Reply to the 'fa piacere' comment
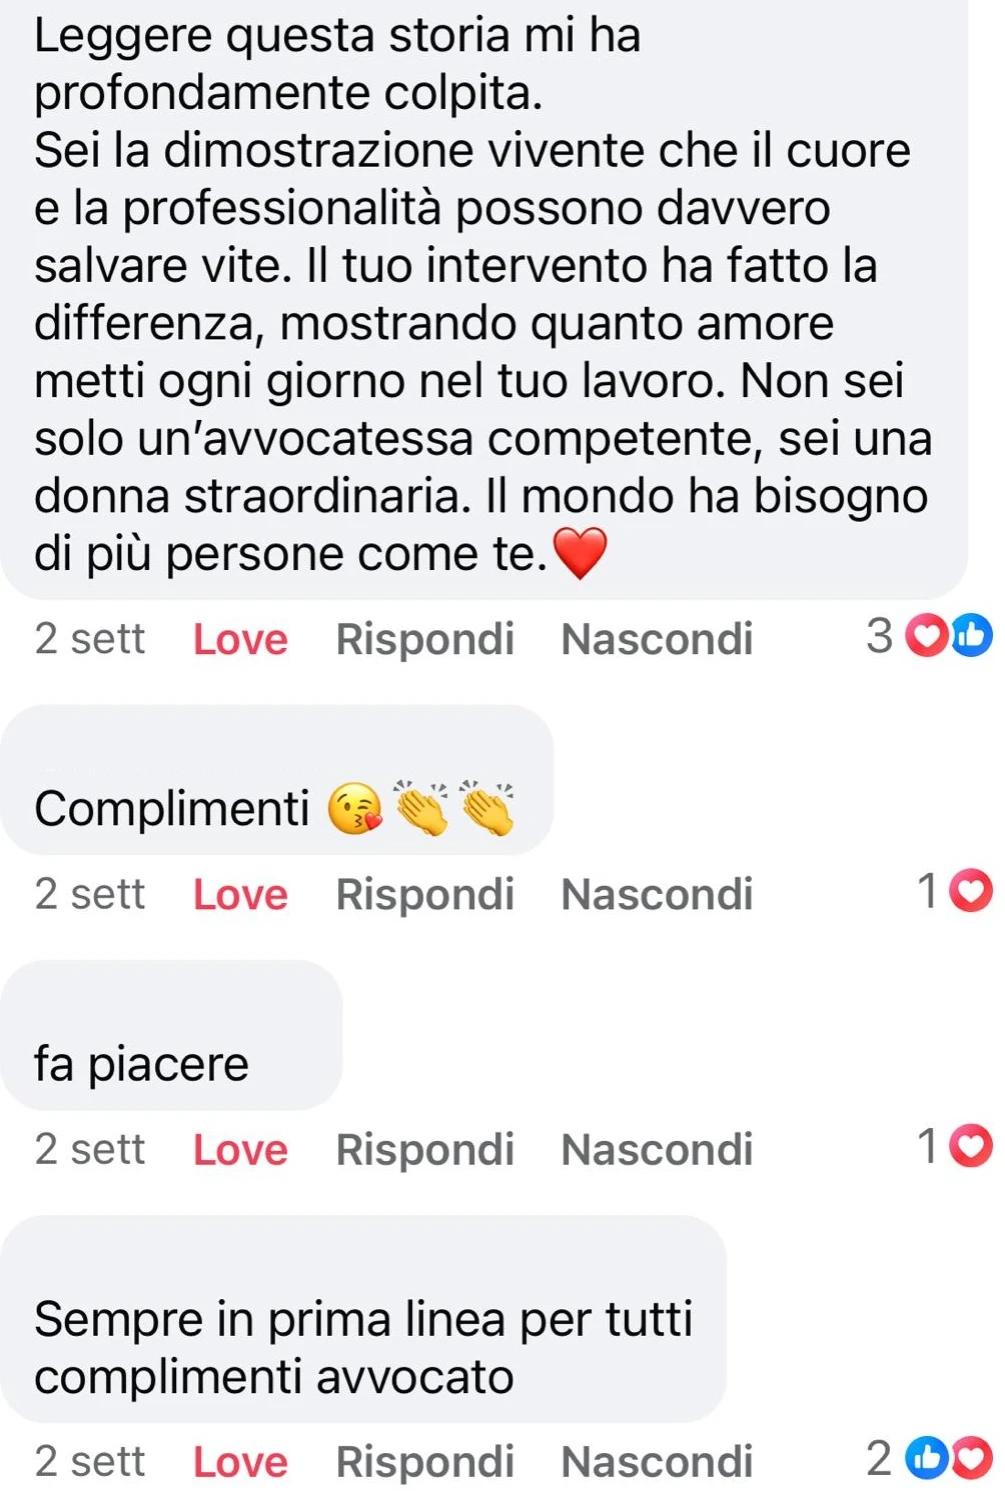 425,1149
